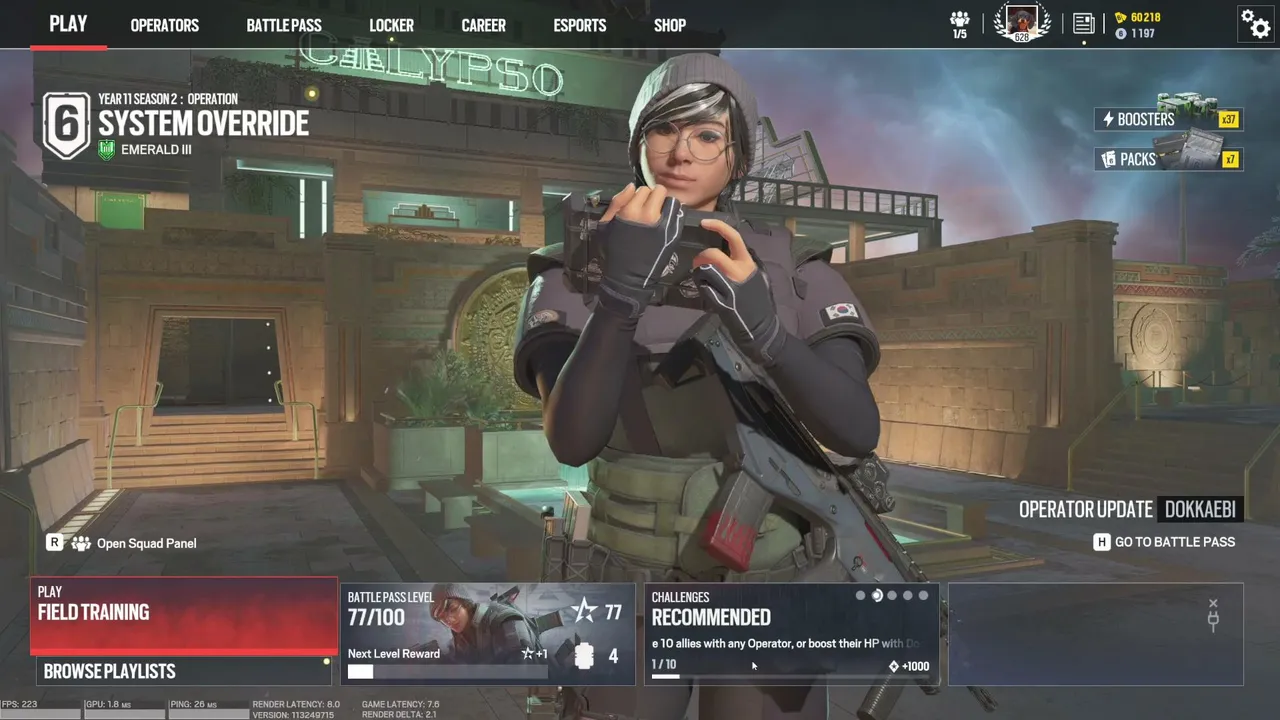Click the H key prompt icon
The image size is (1280, 720).
coord(1101,542)
